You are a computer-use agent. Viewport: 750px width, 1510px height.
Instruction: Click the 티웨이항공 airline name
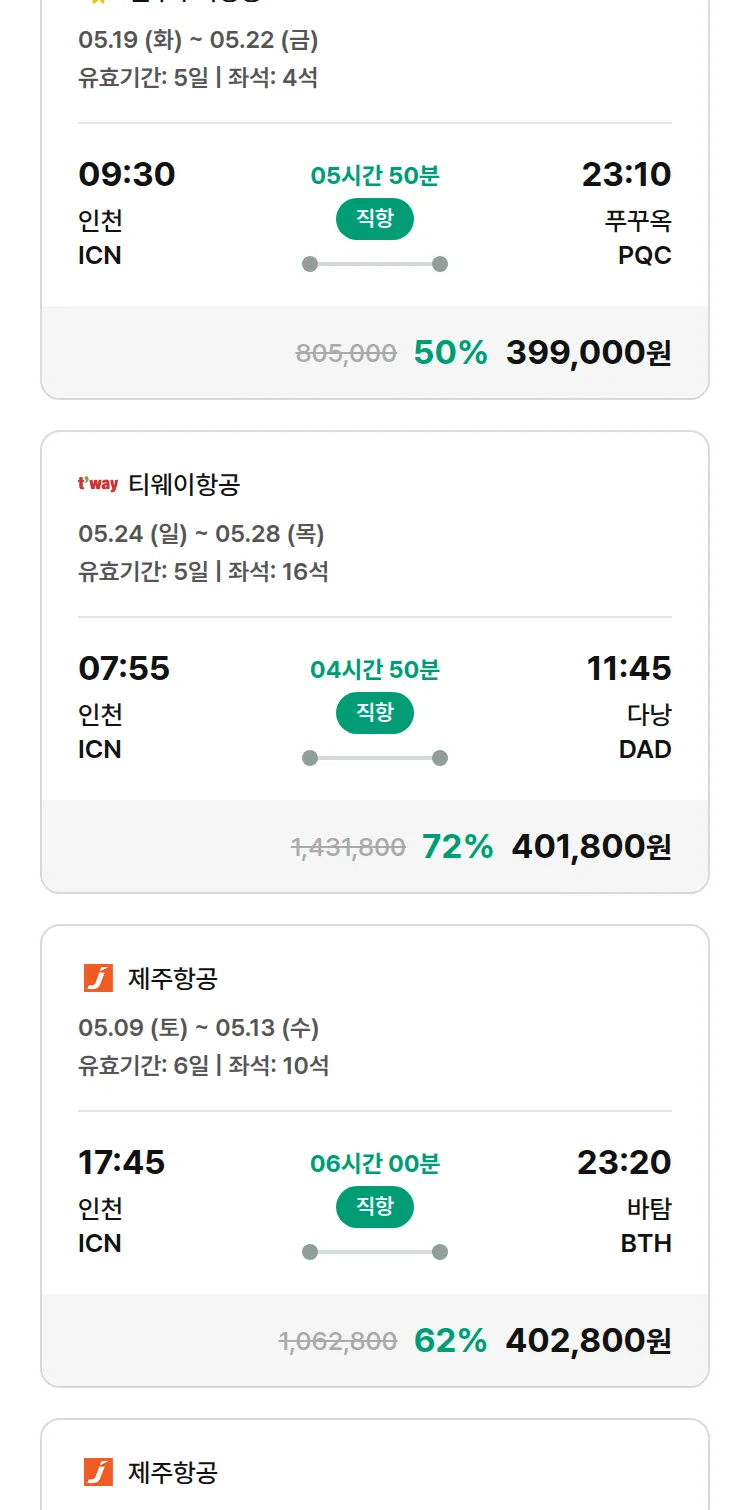(x=184, y=485)
